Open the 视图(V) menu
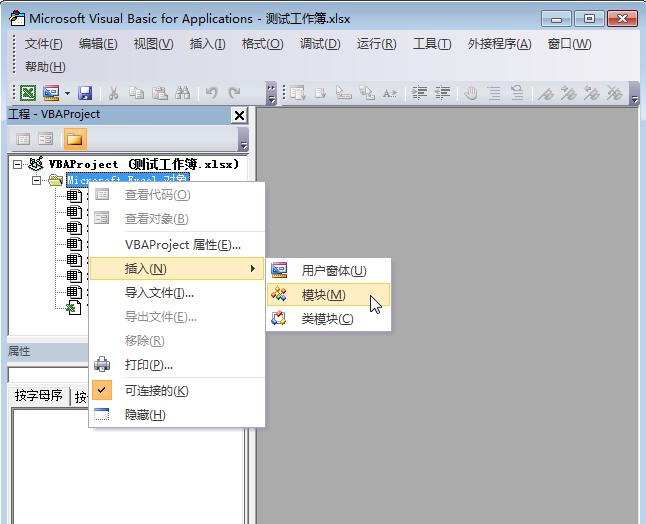The height and width of the screenshot is (524, 646). point(153,44)
